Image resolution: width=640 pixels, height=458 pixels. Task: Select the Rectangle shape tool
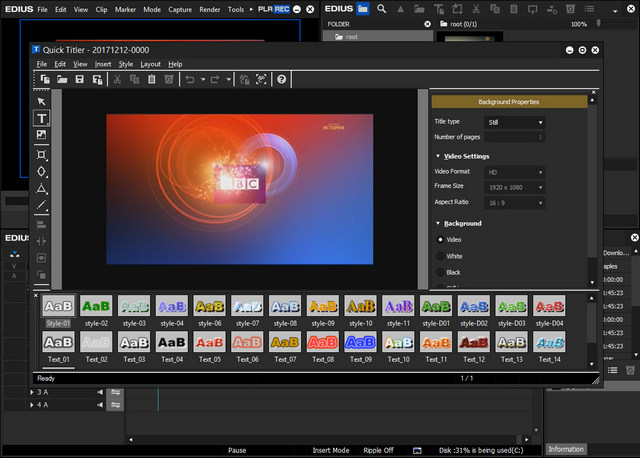42,154
